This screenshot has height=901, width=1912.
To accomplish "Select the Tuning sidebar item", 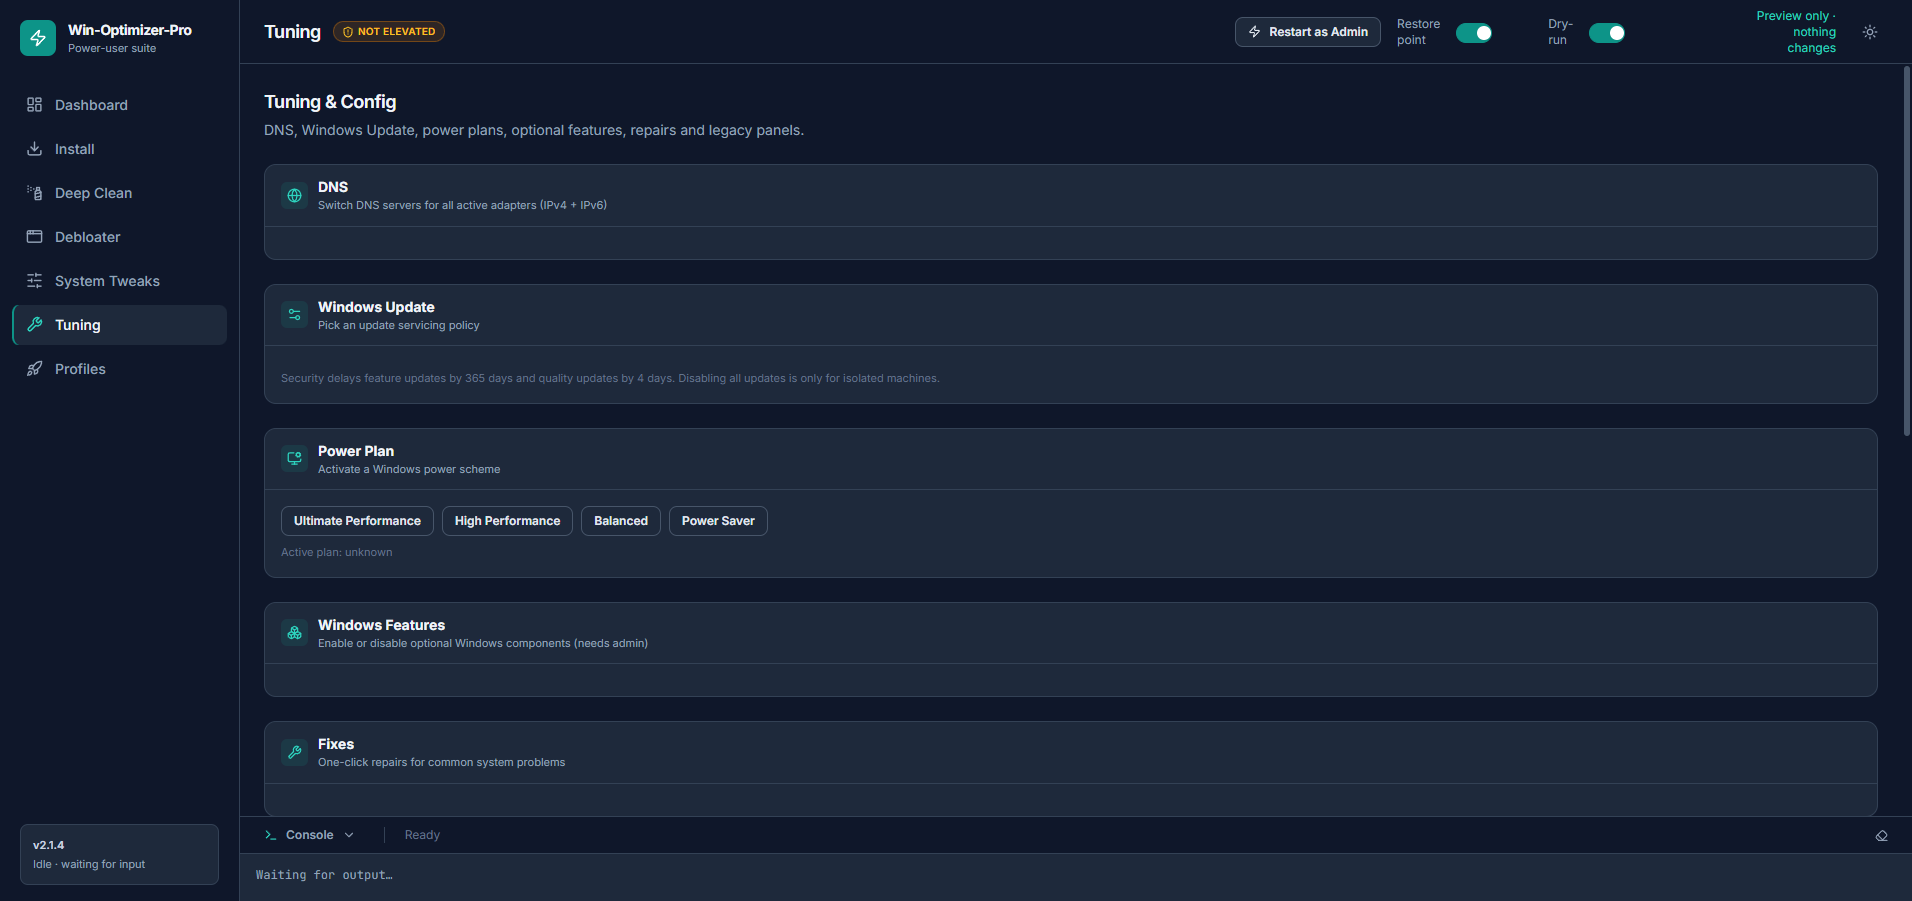I will 120,325.
